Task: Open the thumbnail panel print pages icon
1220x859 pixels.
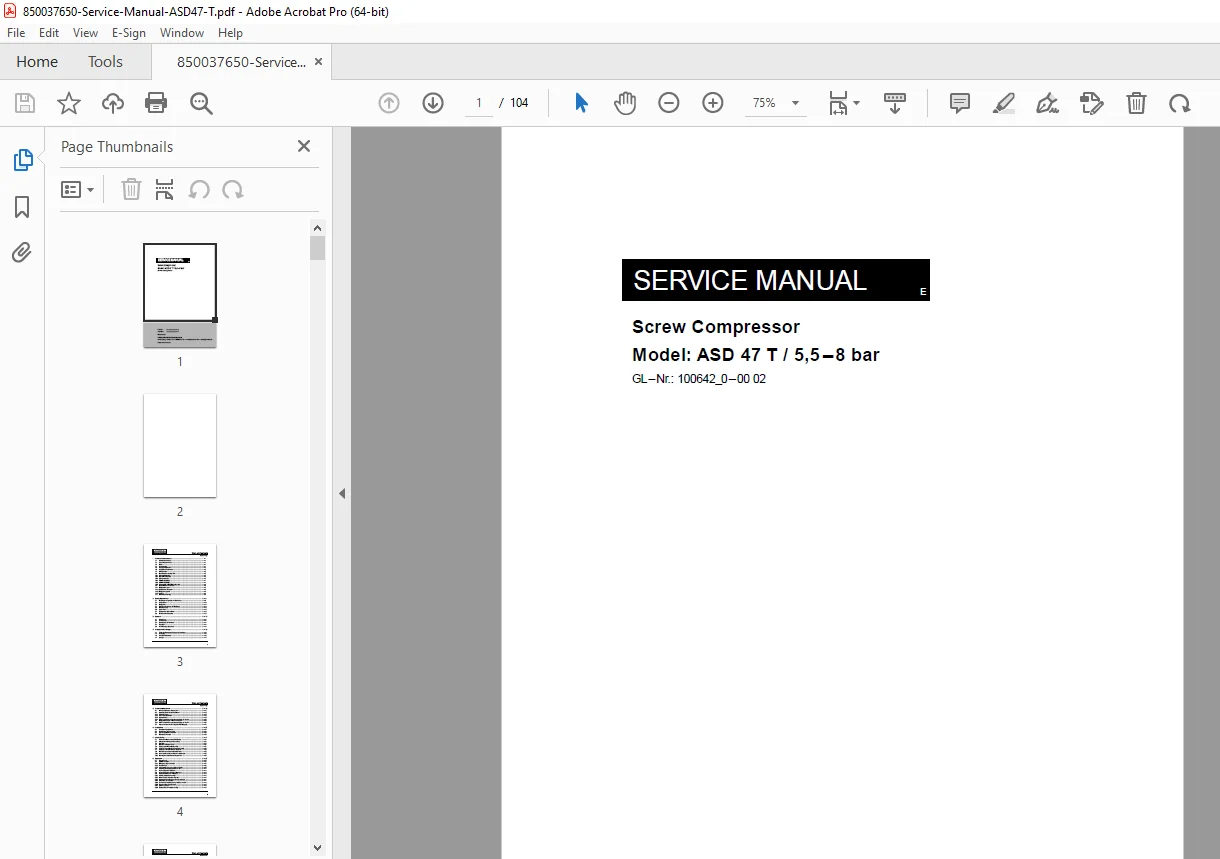Action: 165,190
